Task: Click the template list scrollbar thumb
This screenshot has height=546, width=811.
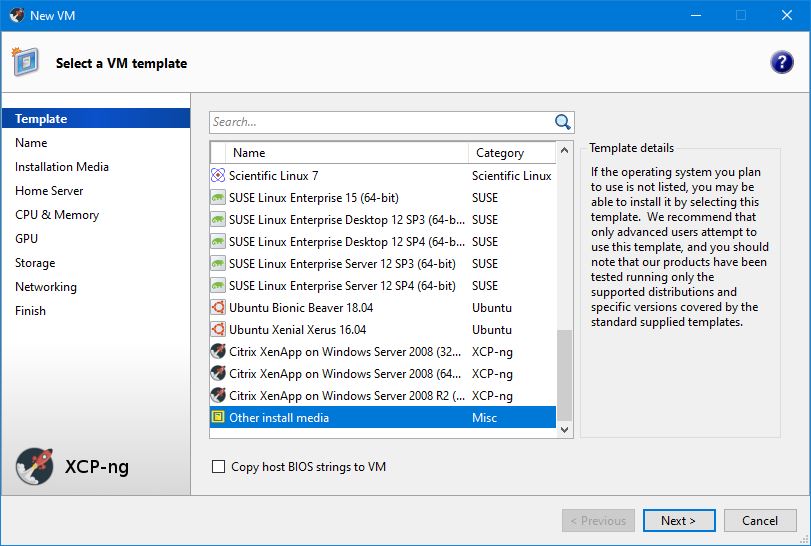Action: 564,375
